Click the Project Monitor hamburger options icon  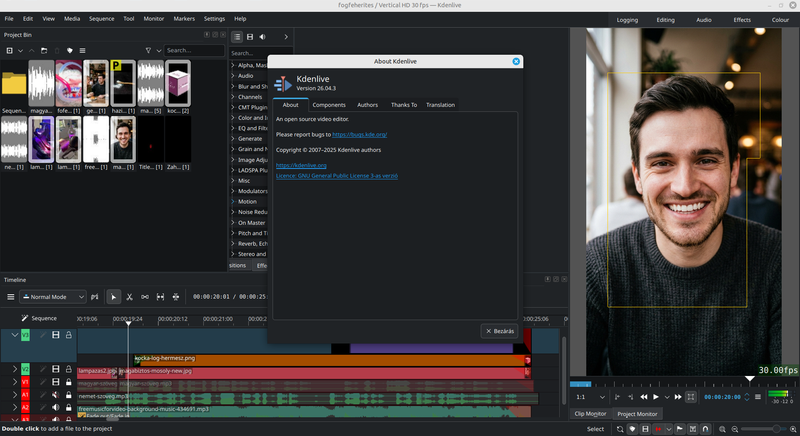[758, 397]
